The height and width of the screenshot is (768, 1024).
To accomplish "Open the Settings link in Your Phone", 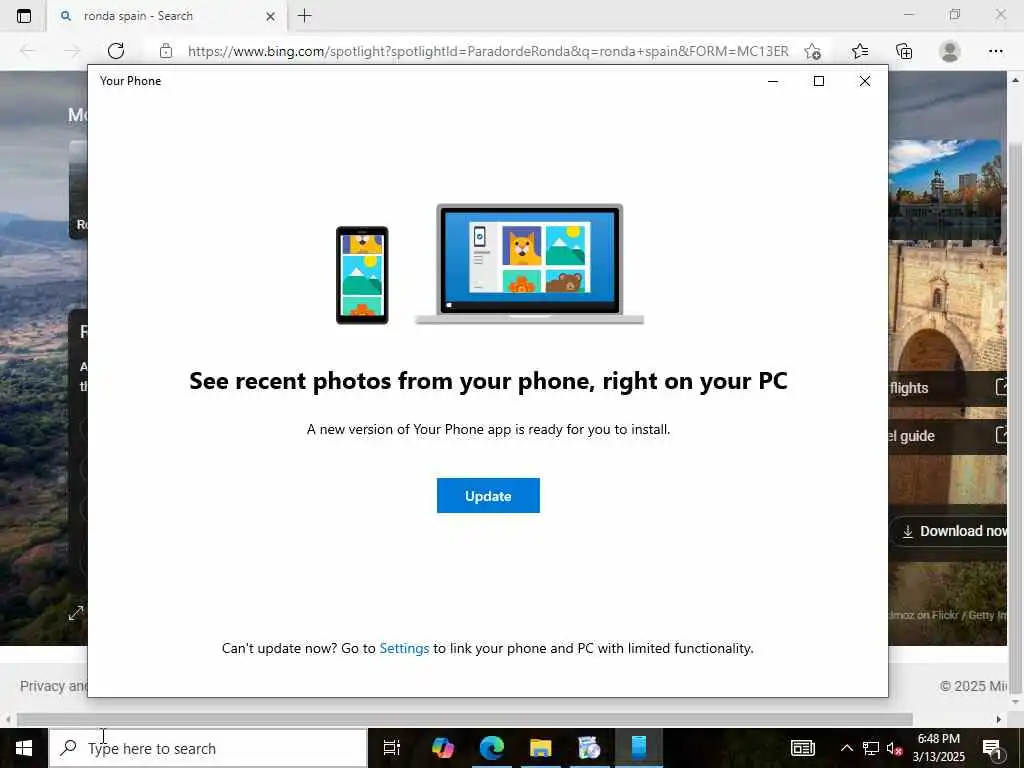I will point(404,648).
